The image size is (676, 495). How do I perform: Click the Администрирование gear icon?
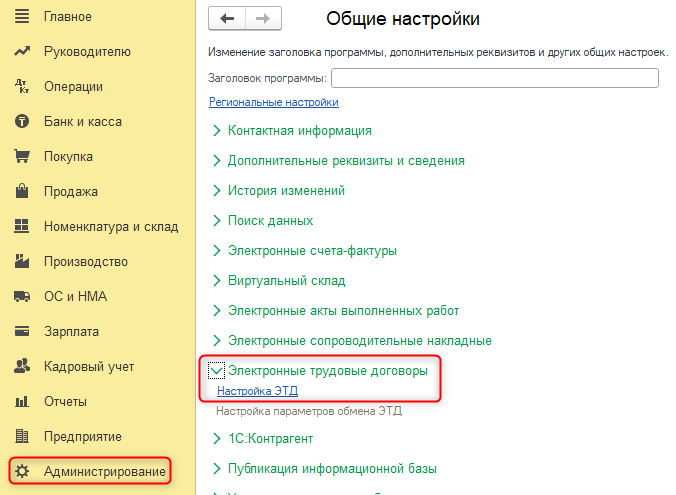click(22, 471)
